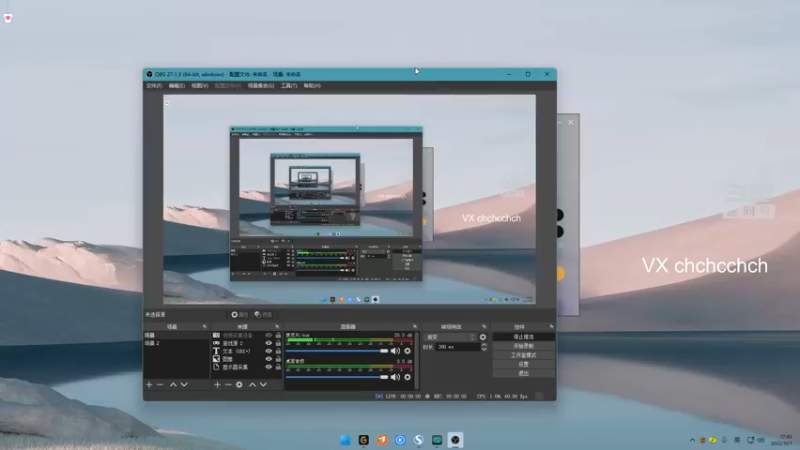800x450 pixels.
Task: Click the 时长 300 ms duration field
Action: pos(458,347)
